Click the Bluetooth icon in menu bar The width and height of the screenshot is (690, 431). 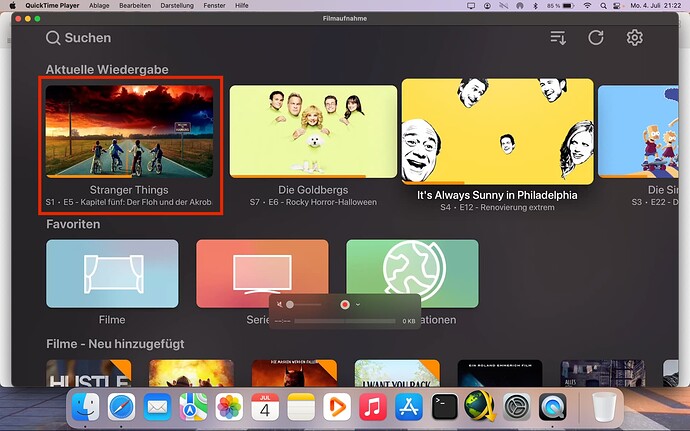tap(535, 6)
